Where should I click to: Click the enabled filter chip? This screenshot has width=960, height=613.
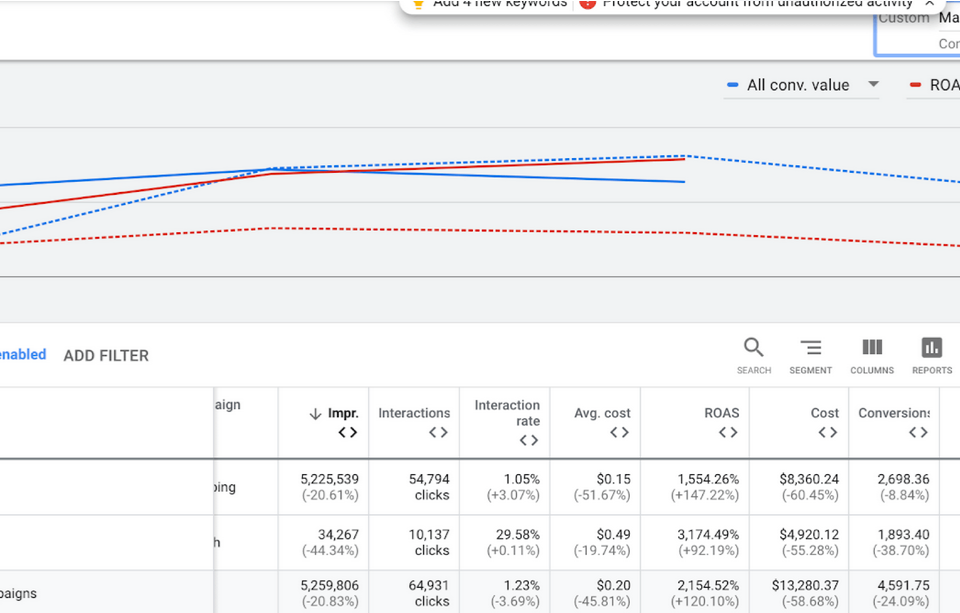23,355
